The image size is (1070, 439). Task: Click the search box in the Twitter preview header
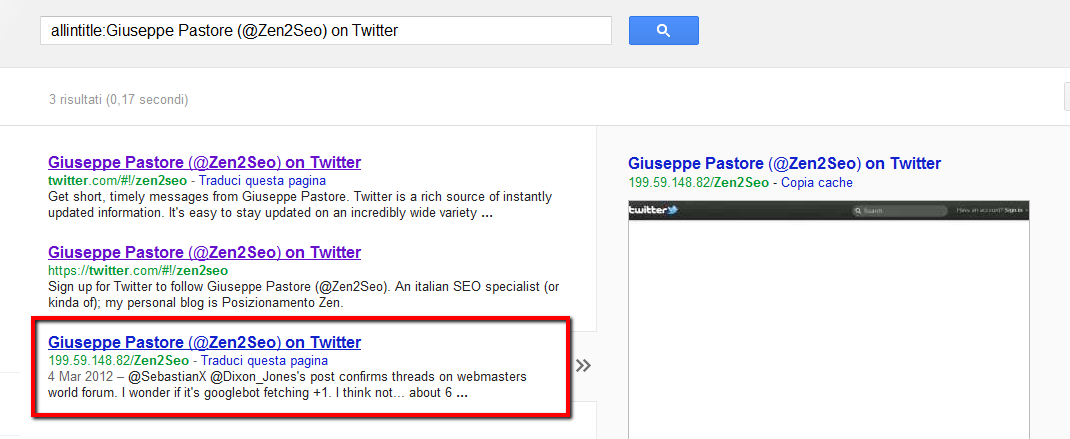coord(902,211)
